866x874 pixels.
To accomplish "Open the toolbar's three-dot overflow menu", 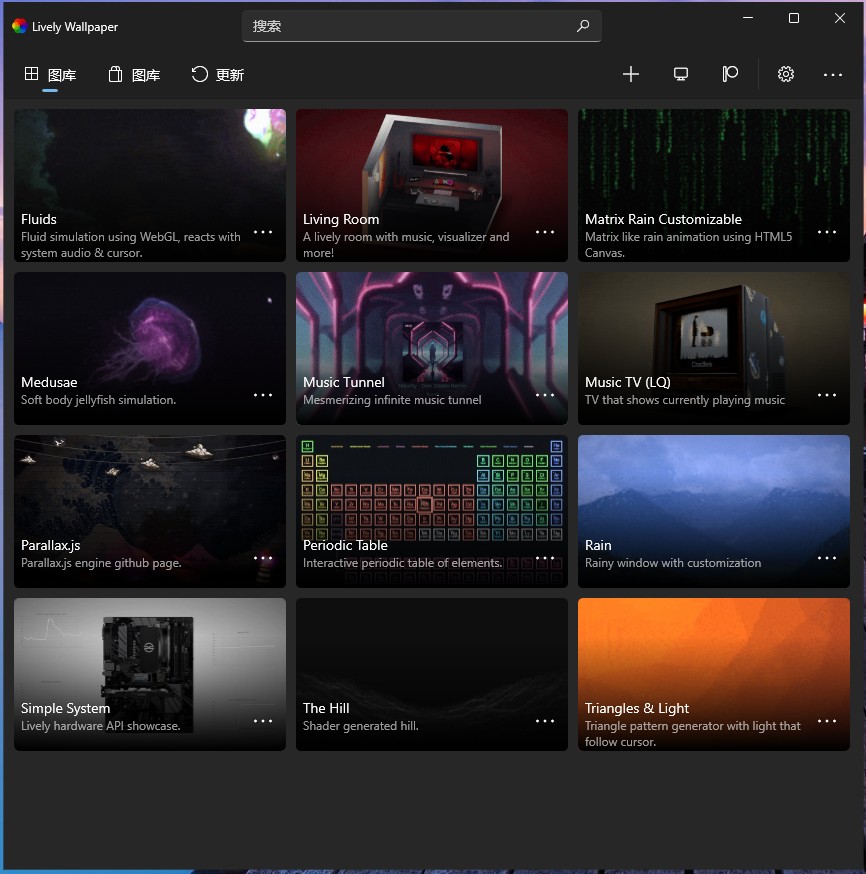I will (x=833, y=74).
